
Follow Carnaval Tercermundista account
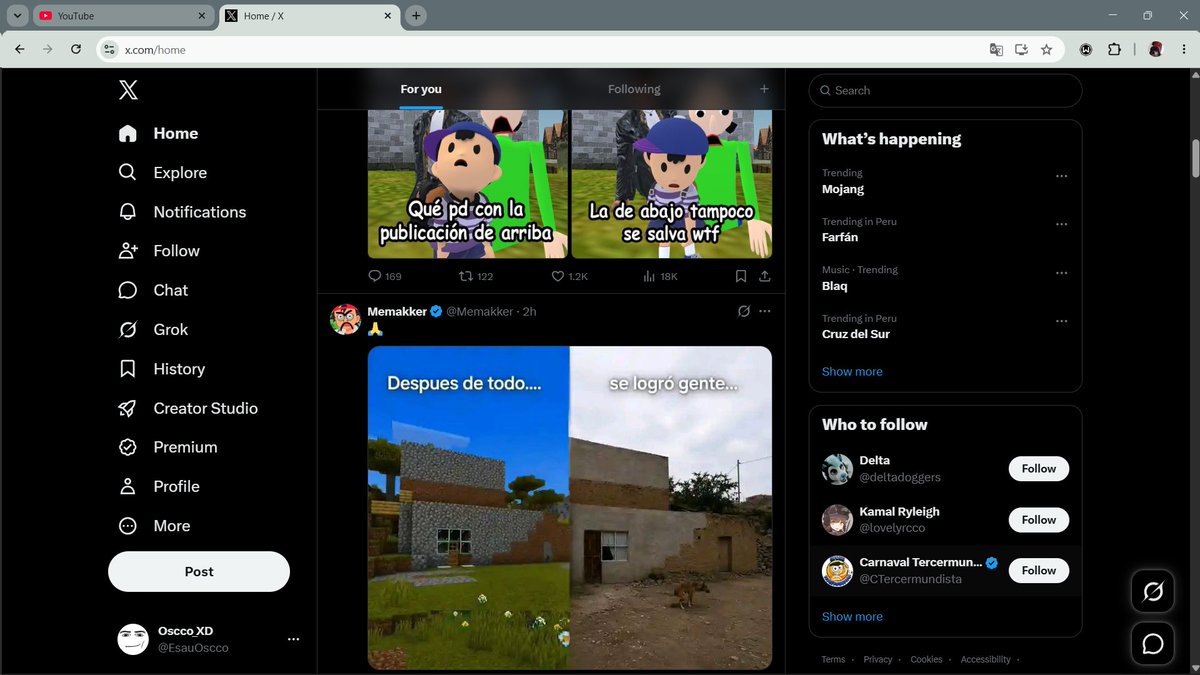(x=1038, y=570)
